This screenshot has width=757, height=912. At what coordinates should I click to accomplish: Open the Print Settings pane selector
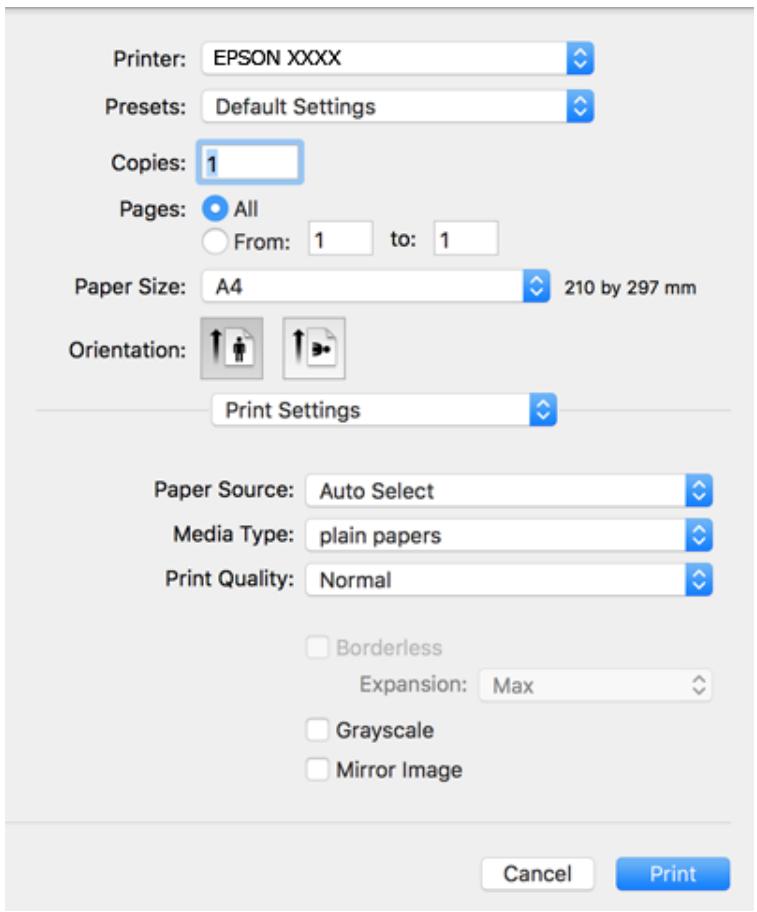point(384,410)
